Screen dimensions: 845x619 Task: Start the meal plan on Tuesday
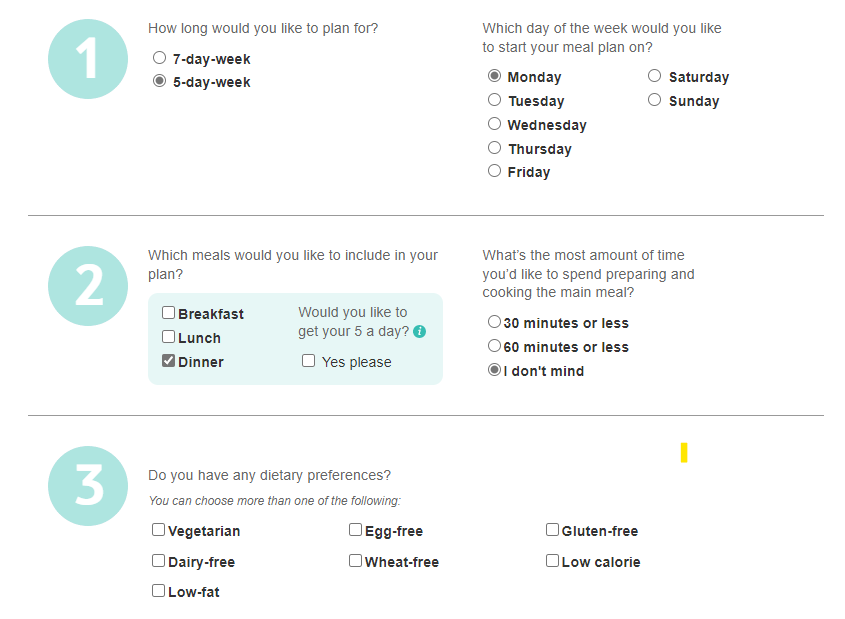494,99
